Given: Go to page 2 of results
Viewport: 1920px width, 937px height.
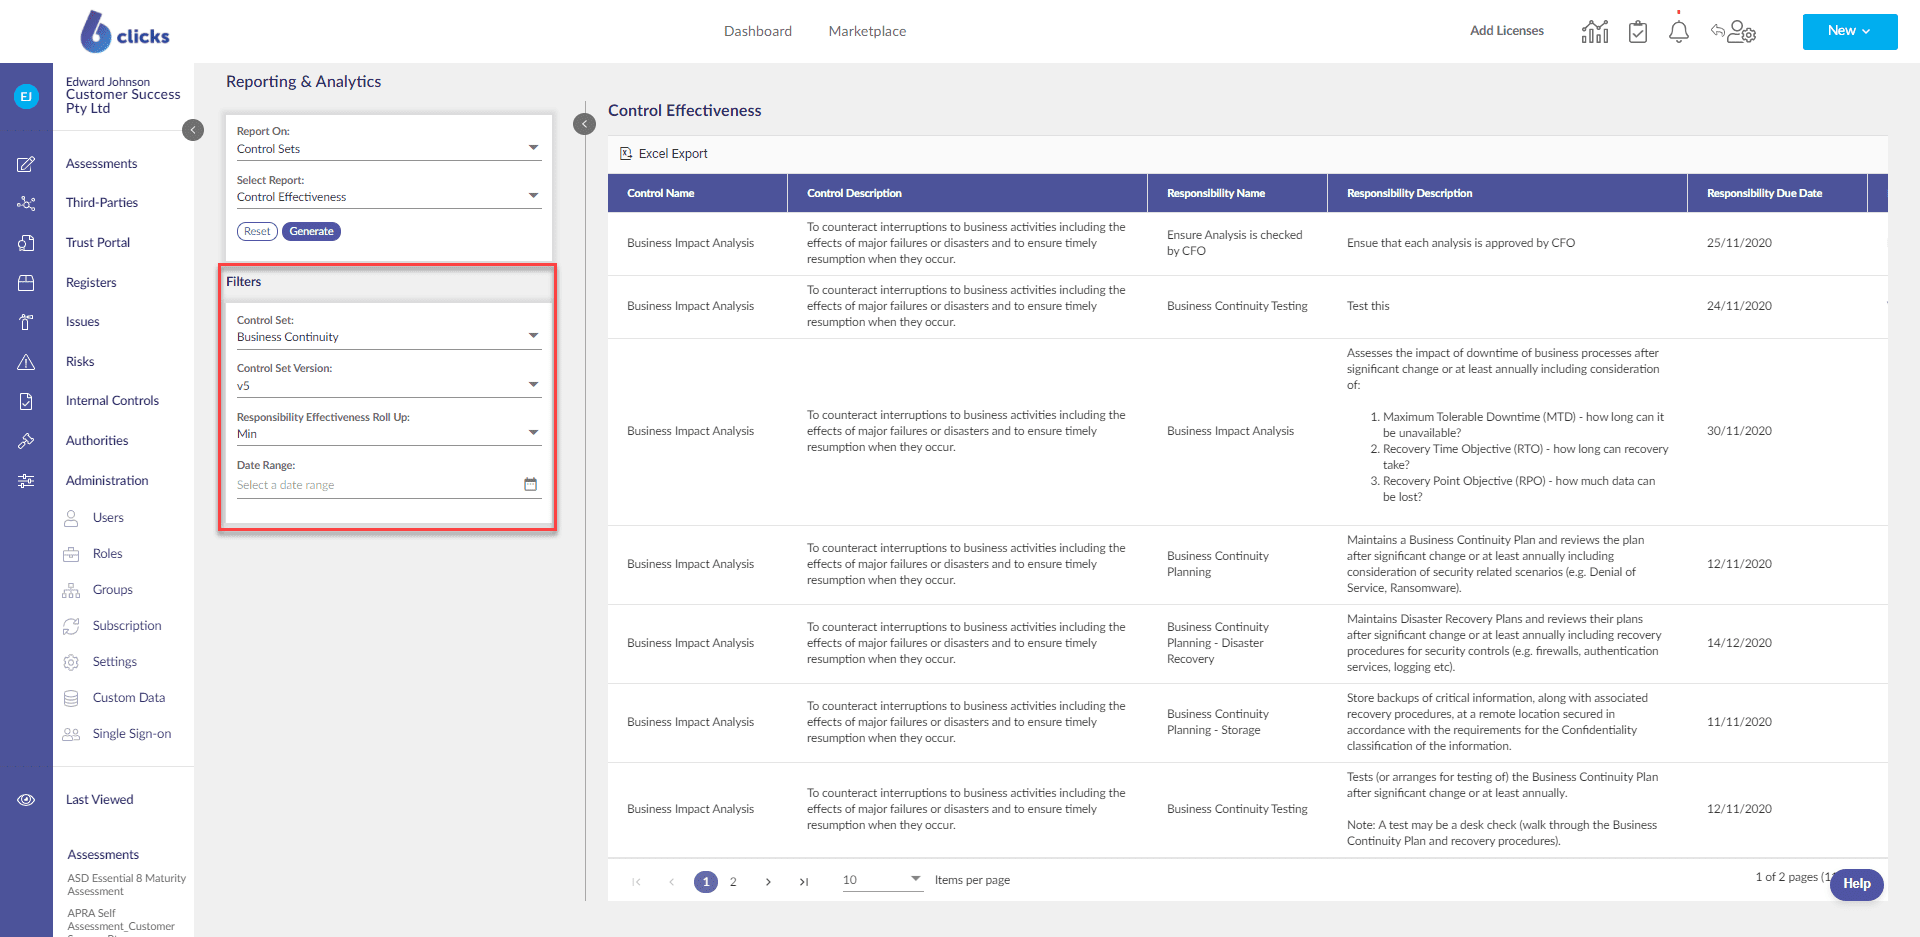Looking at the screenshot, I should [x=733, y=882].
